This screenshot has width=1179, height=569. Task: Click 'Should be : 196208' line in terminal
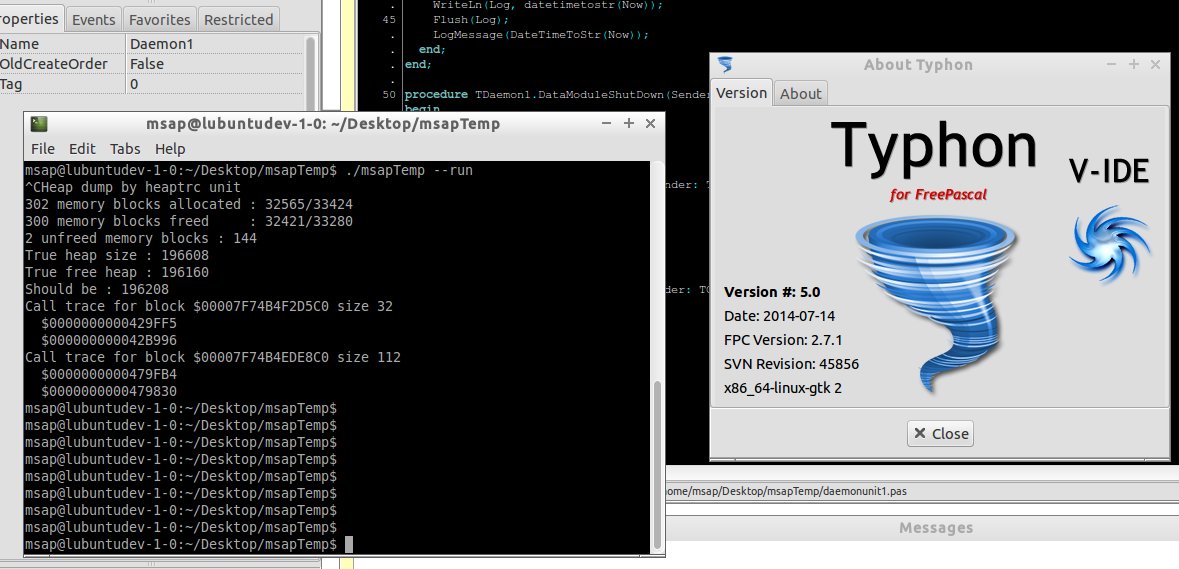coord(97,289)
